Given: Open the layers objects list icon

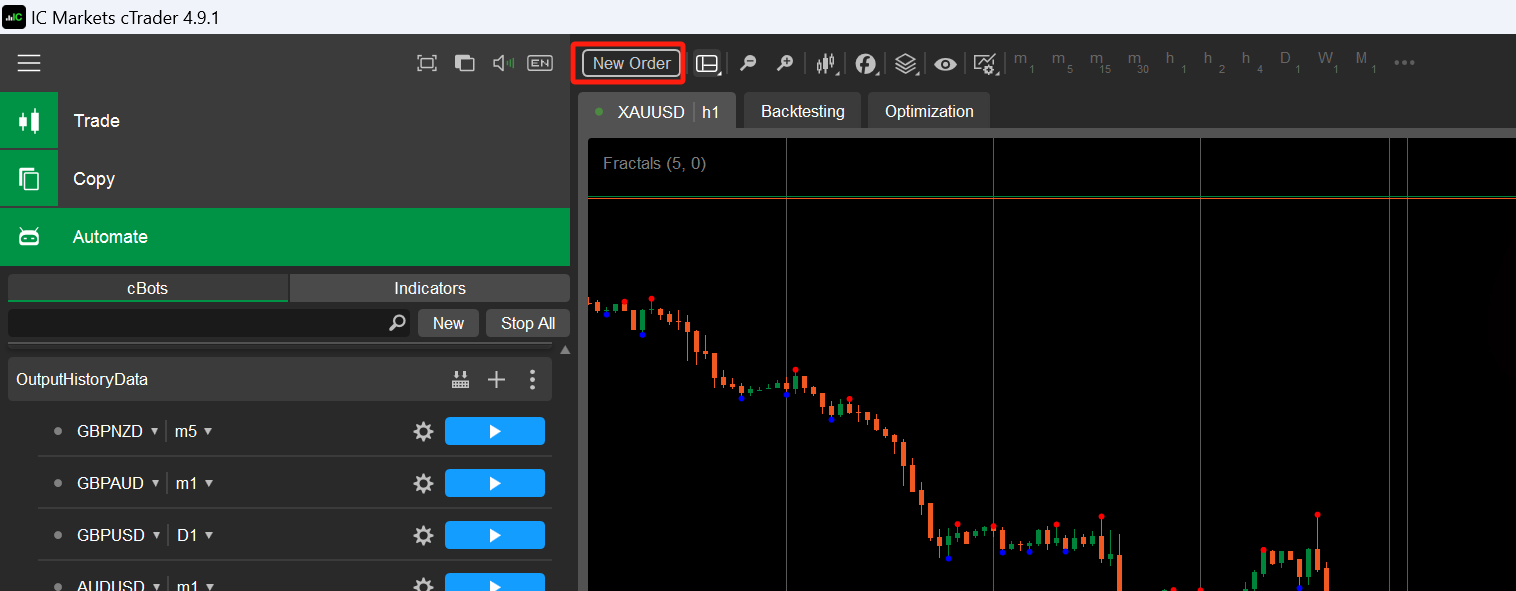Looking at the screenshot, I should (x=905, y=63).
